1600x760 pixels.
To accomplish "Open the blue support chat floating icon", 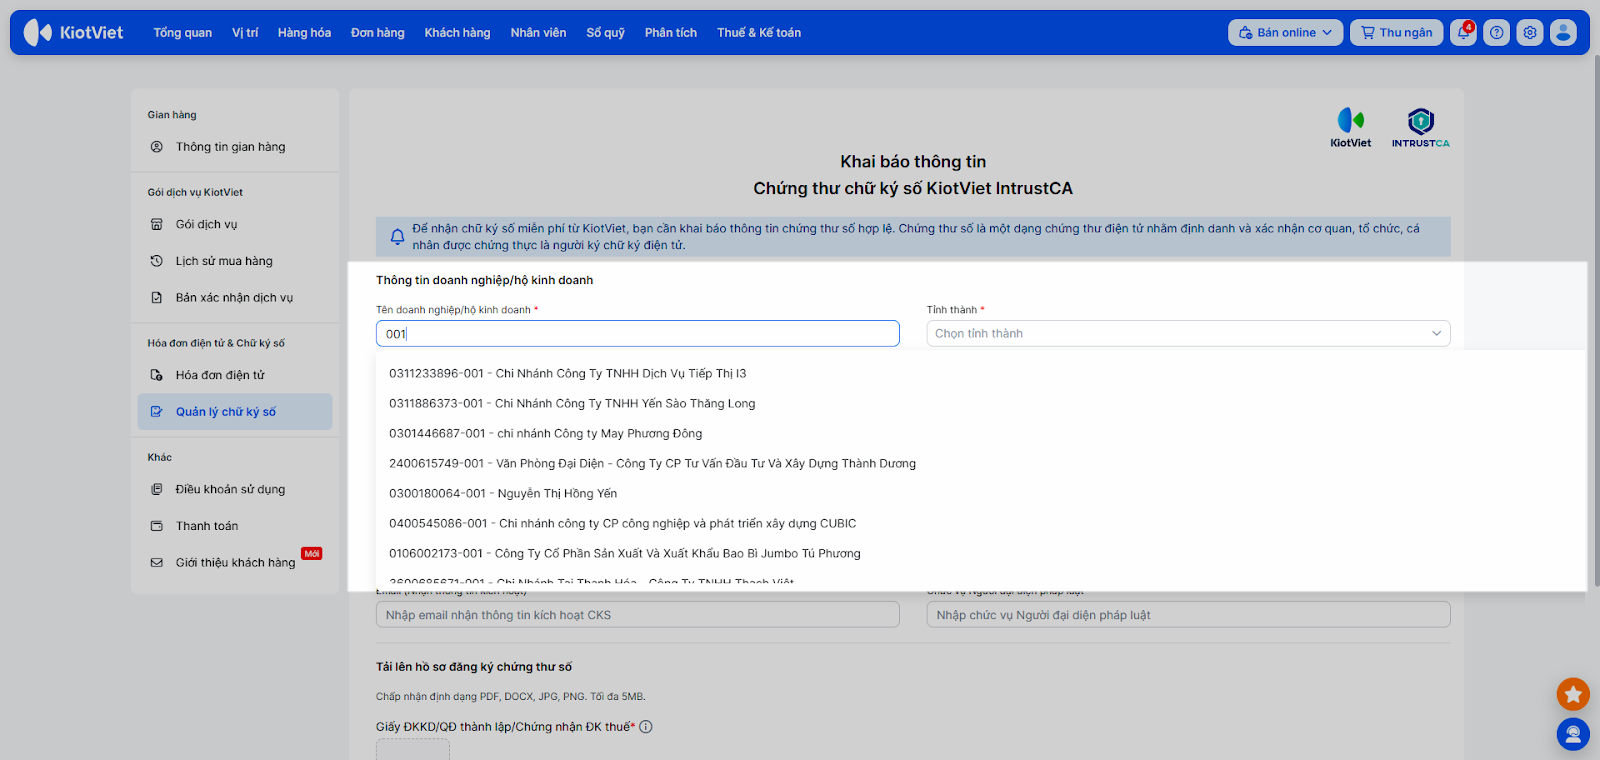I will tap(1573, 735).
